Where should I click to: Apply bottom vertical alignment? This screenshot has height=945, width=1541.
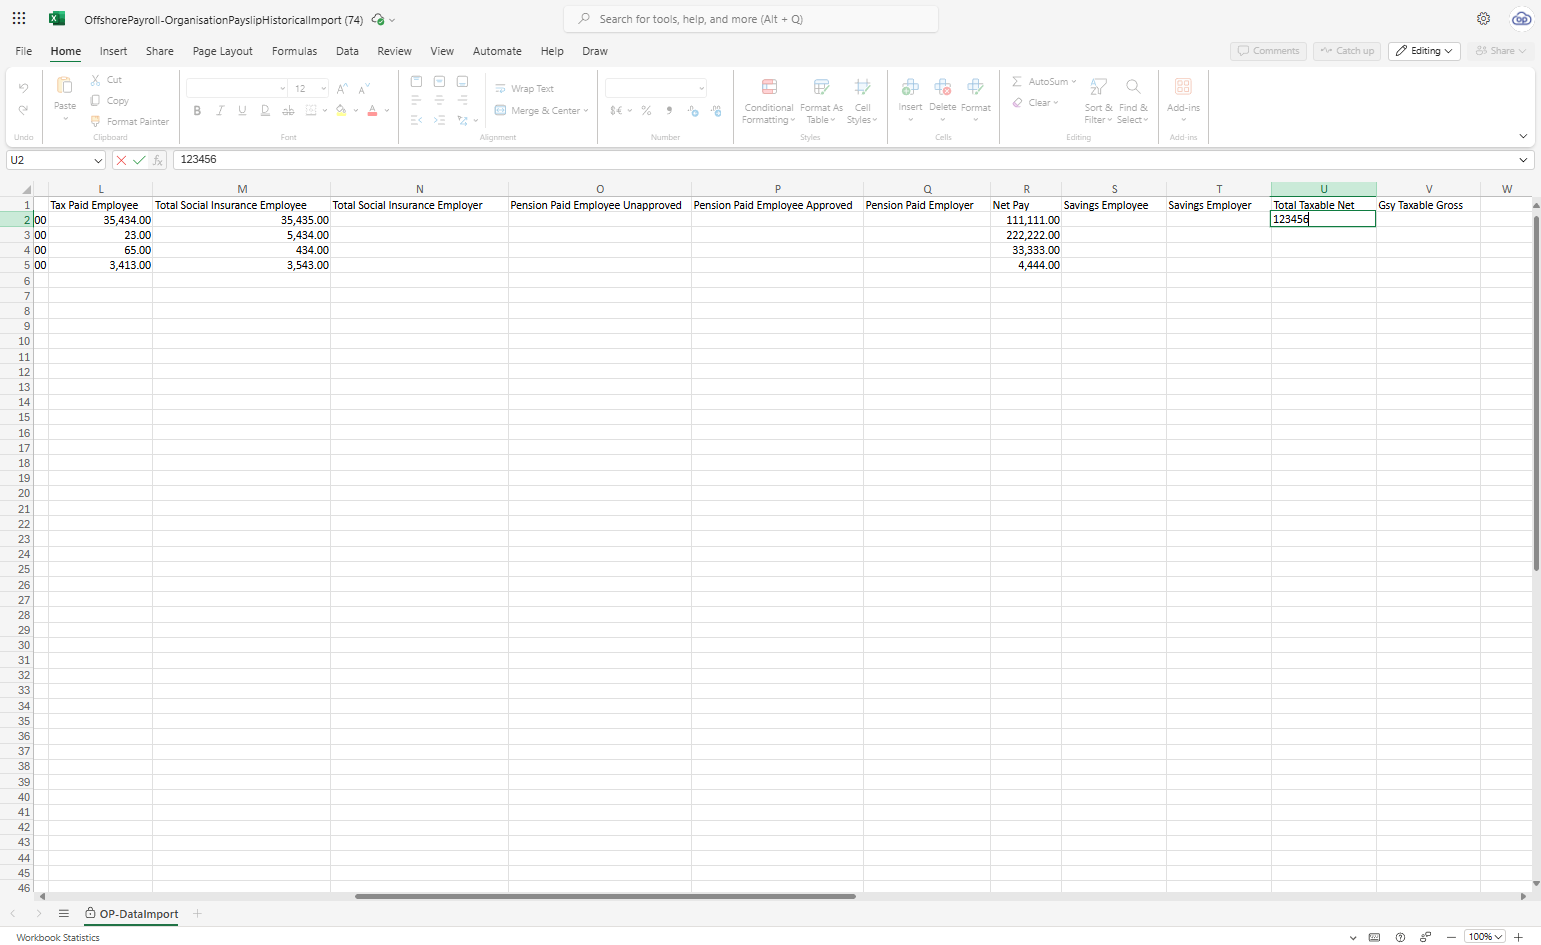[462, 81]
